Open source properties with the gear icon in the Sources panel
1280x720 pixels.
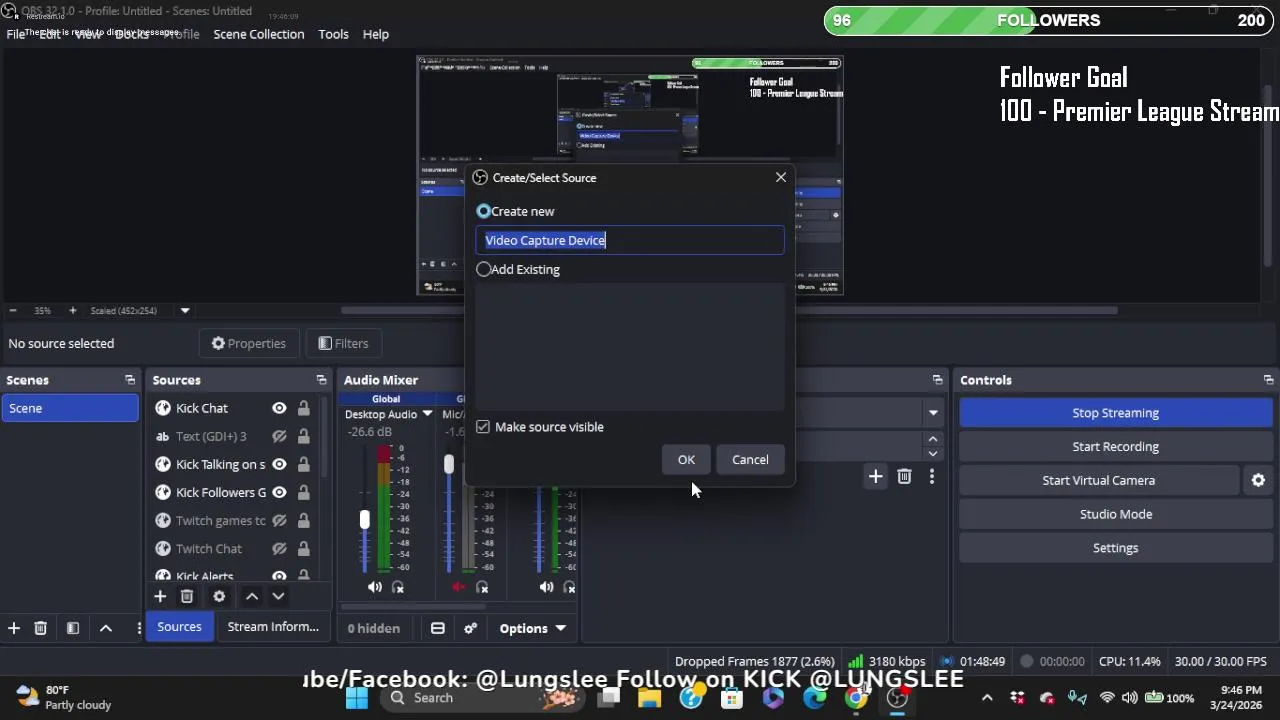click(x=219, y=596)
